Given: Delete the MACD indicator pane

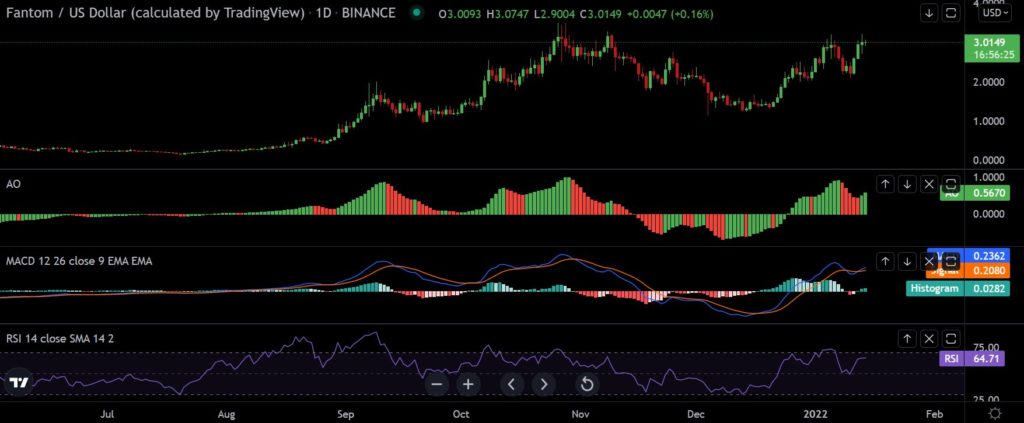Looking at the screenshot, I should tap(929, 262).
